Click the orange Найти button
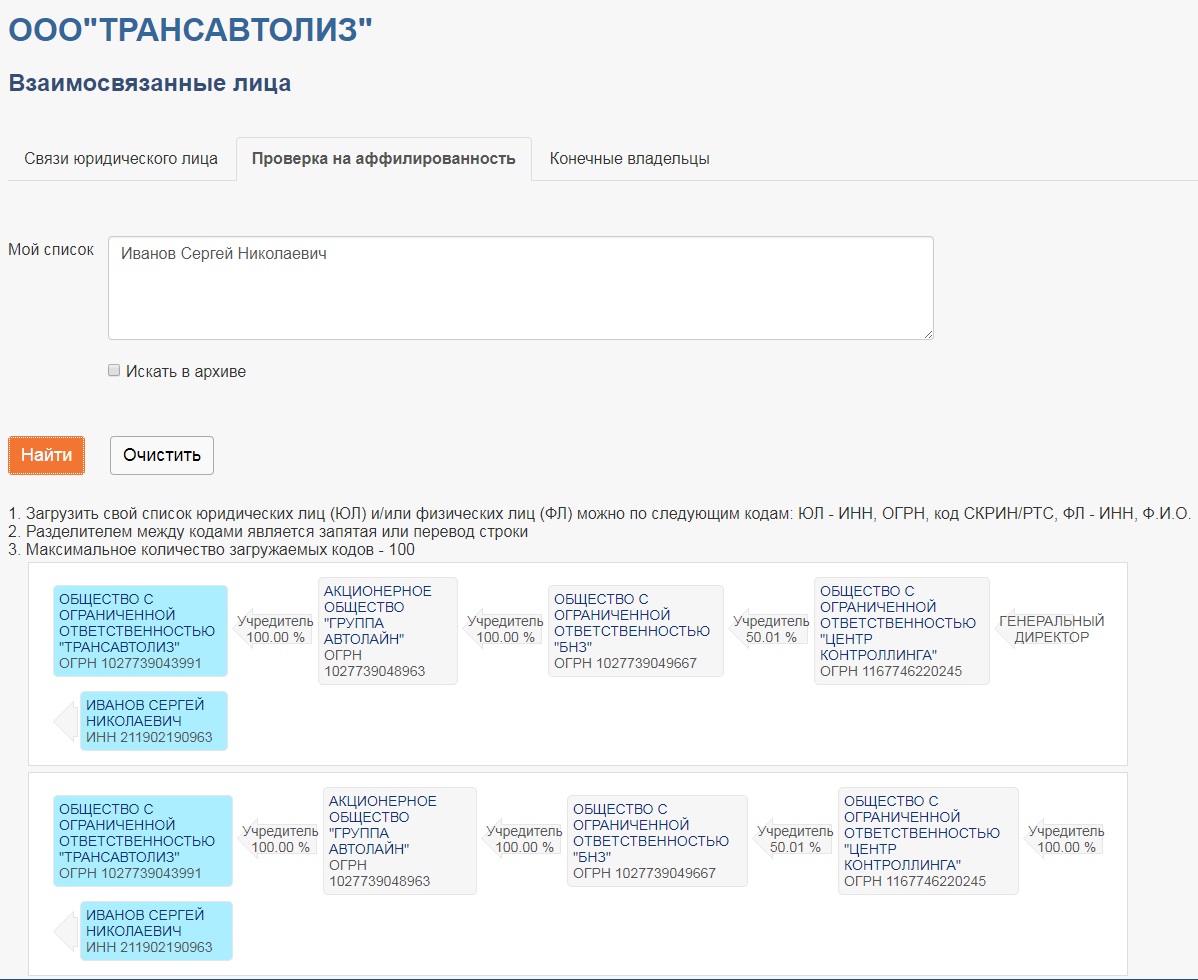Screen dimensions: 1198x980 [47, 455]
